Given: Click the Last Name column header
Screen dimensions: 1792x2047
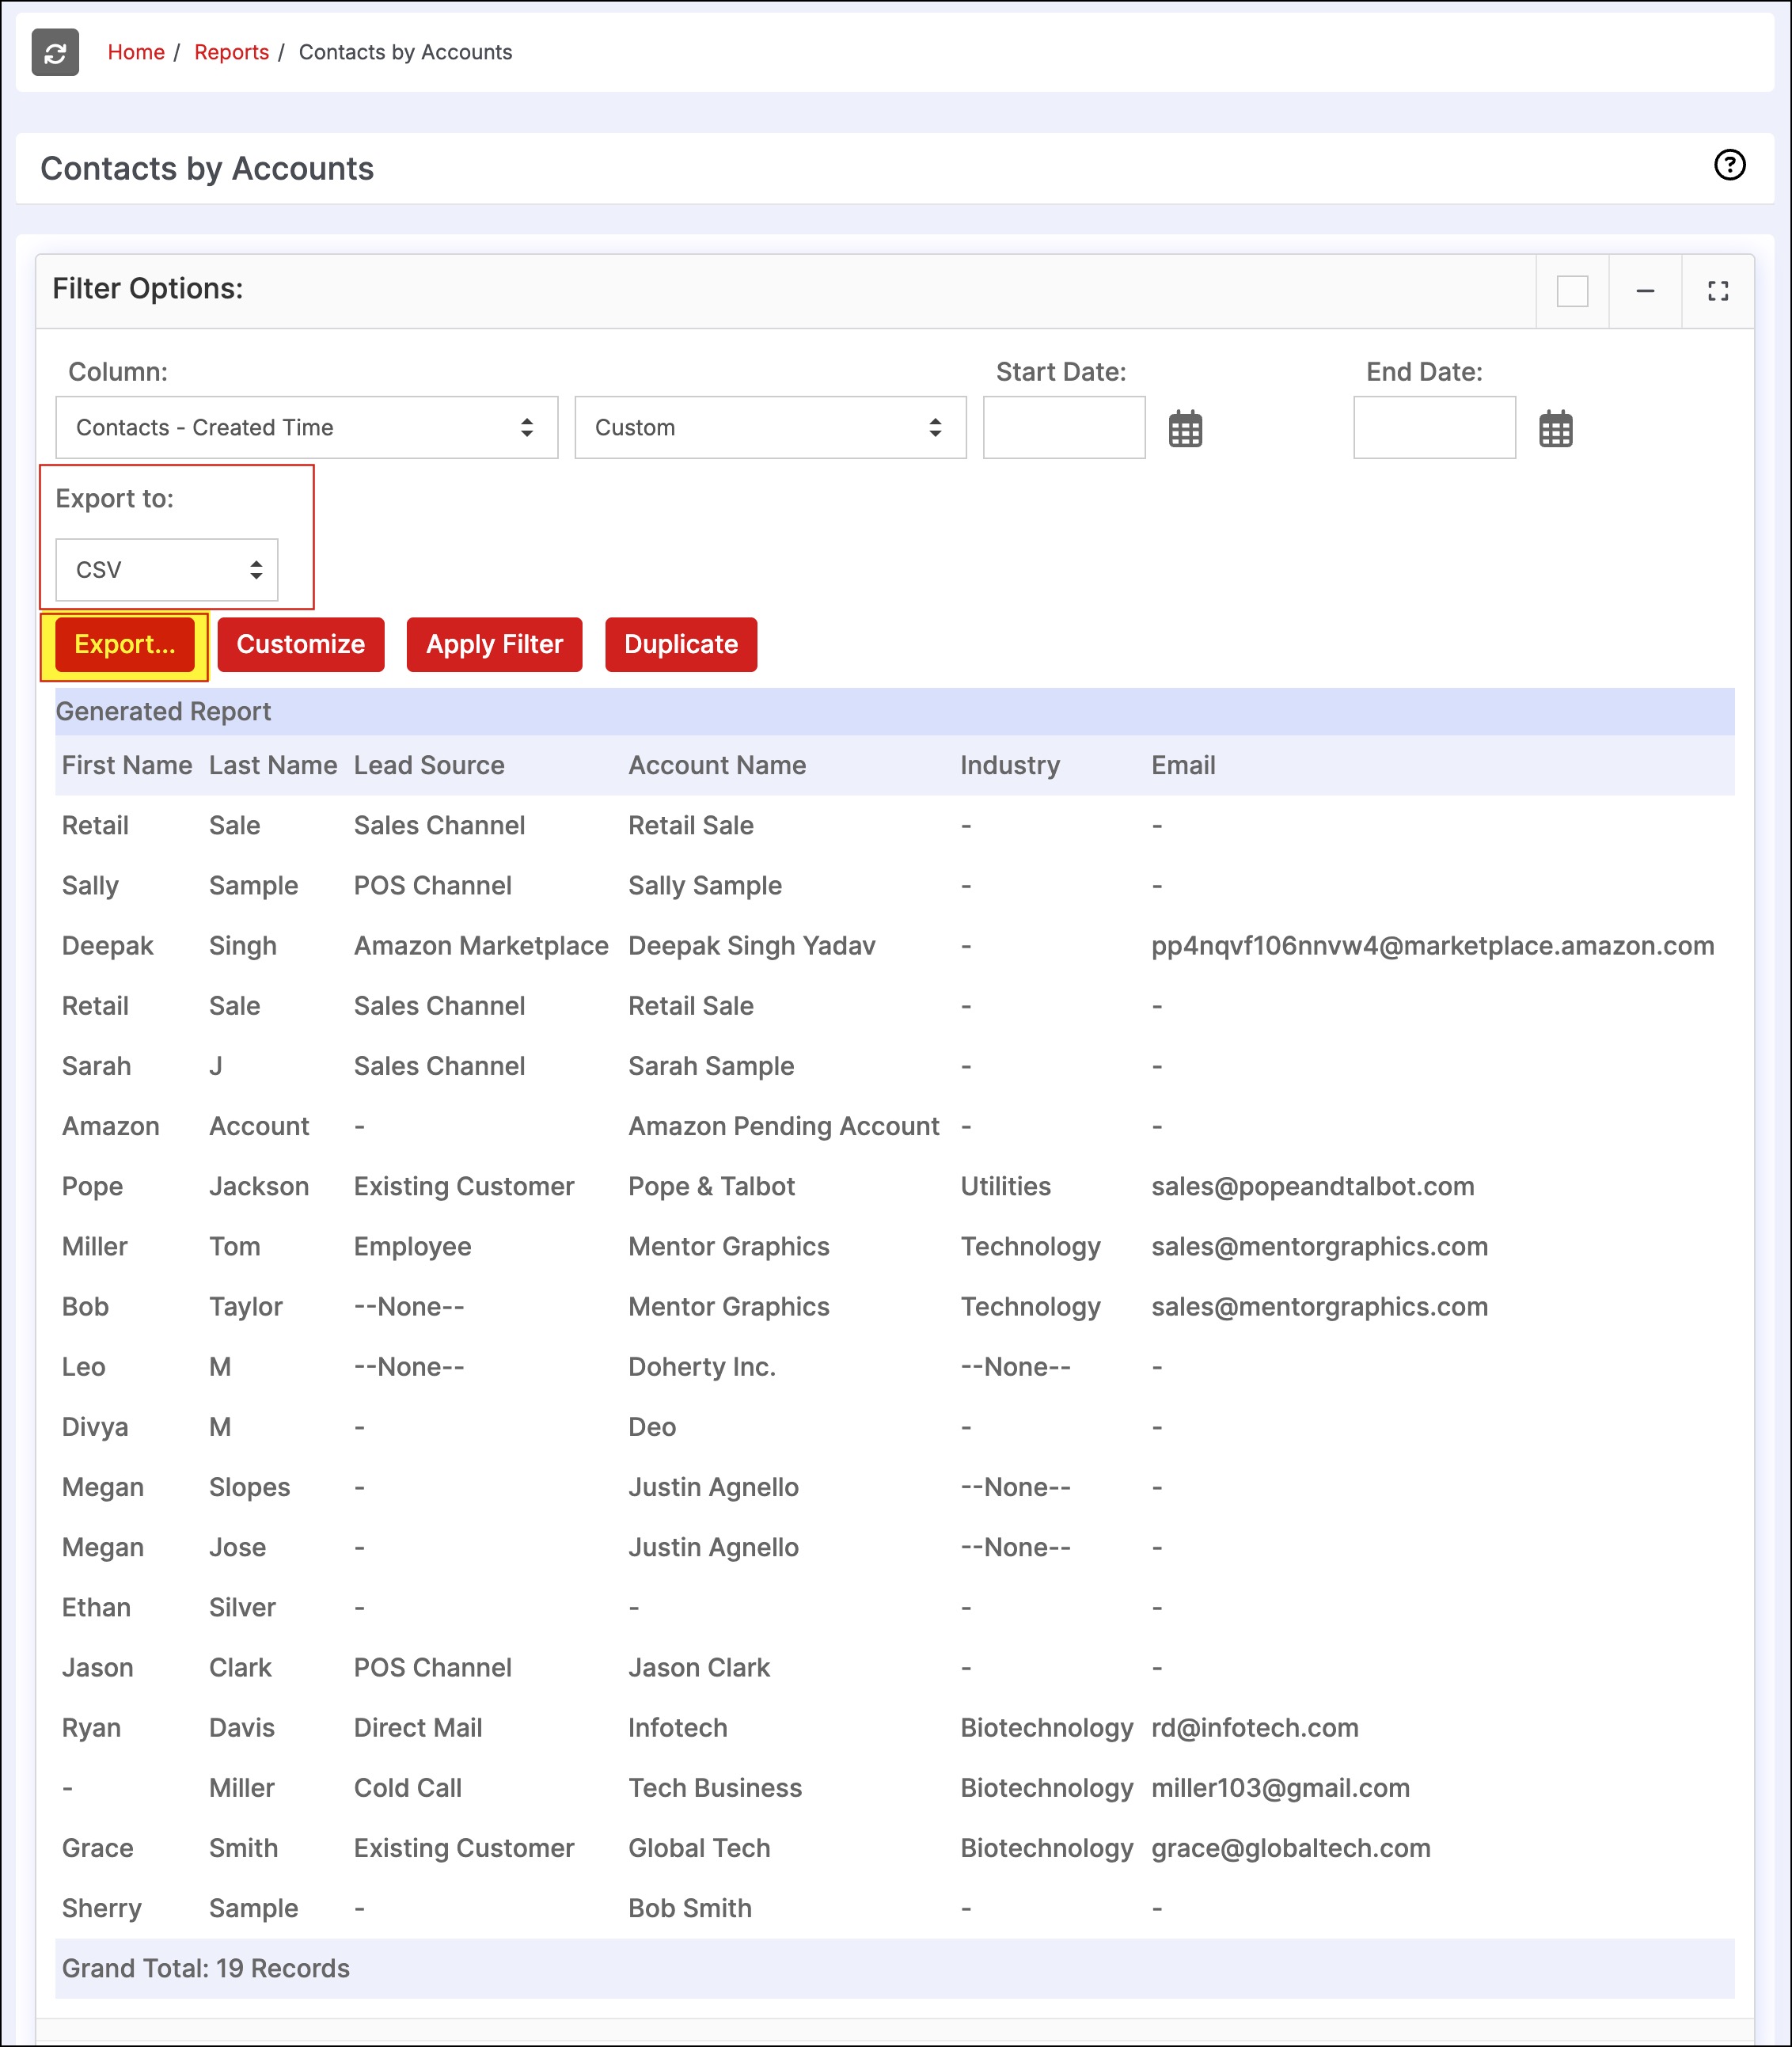Looking at the screenshot, I should [273, 765].
